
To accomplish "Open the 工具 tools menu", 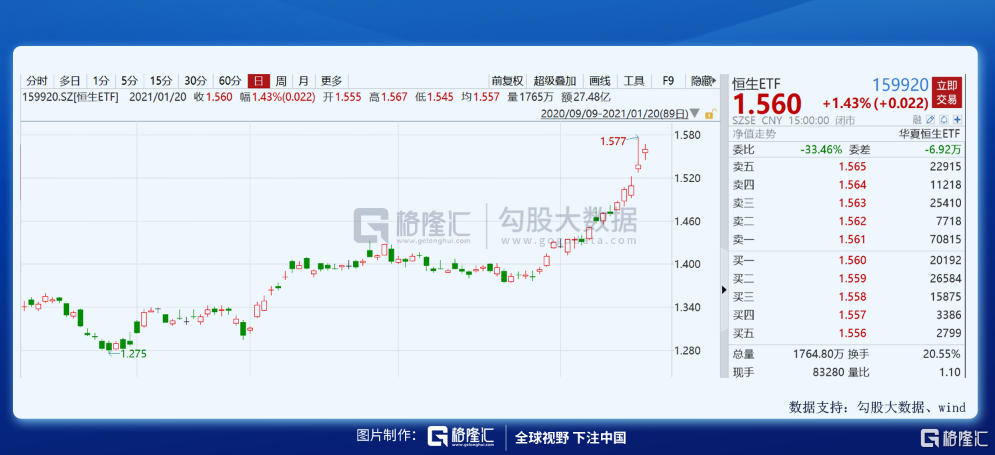I will tap(633, 81).
